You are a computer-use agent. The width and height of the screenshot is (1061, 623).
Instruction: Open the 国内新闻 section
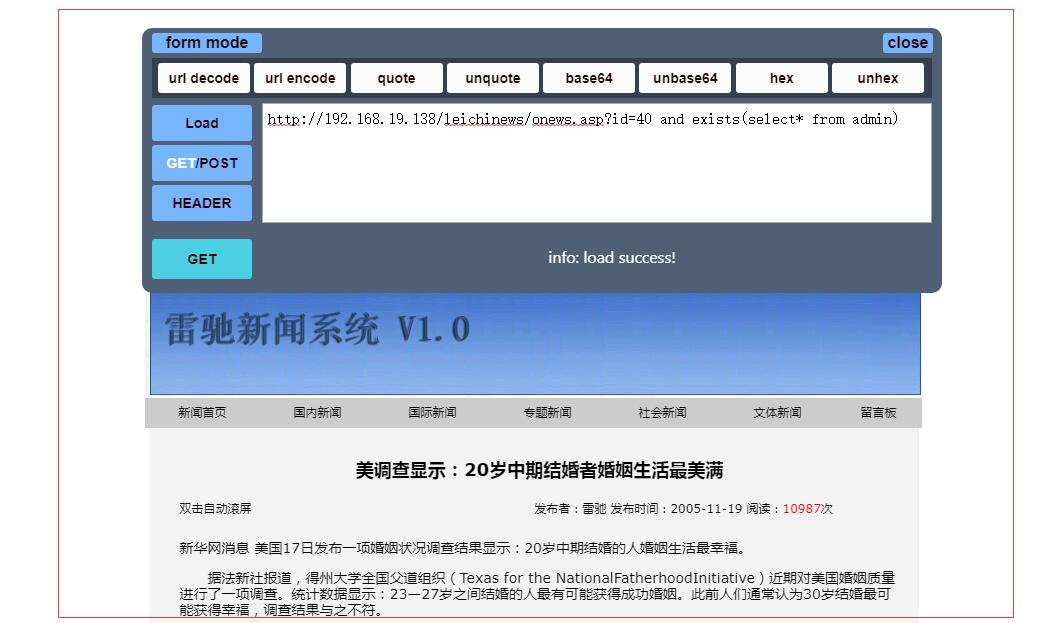coord(317,413)
